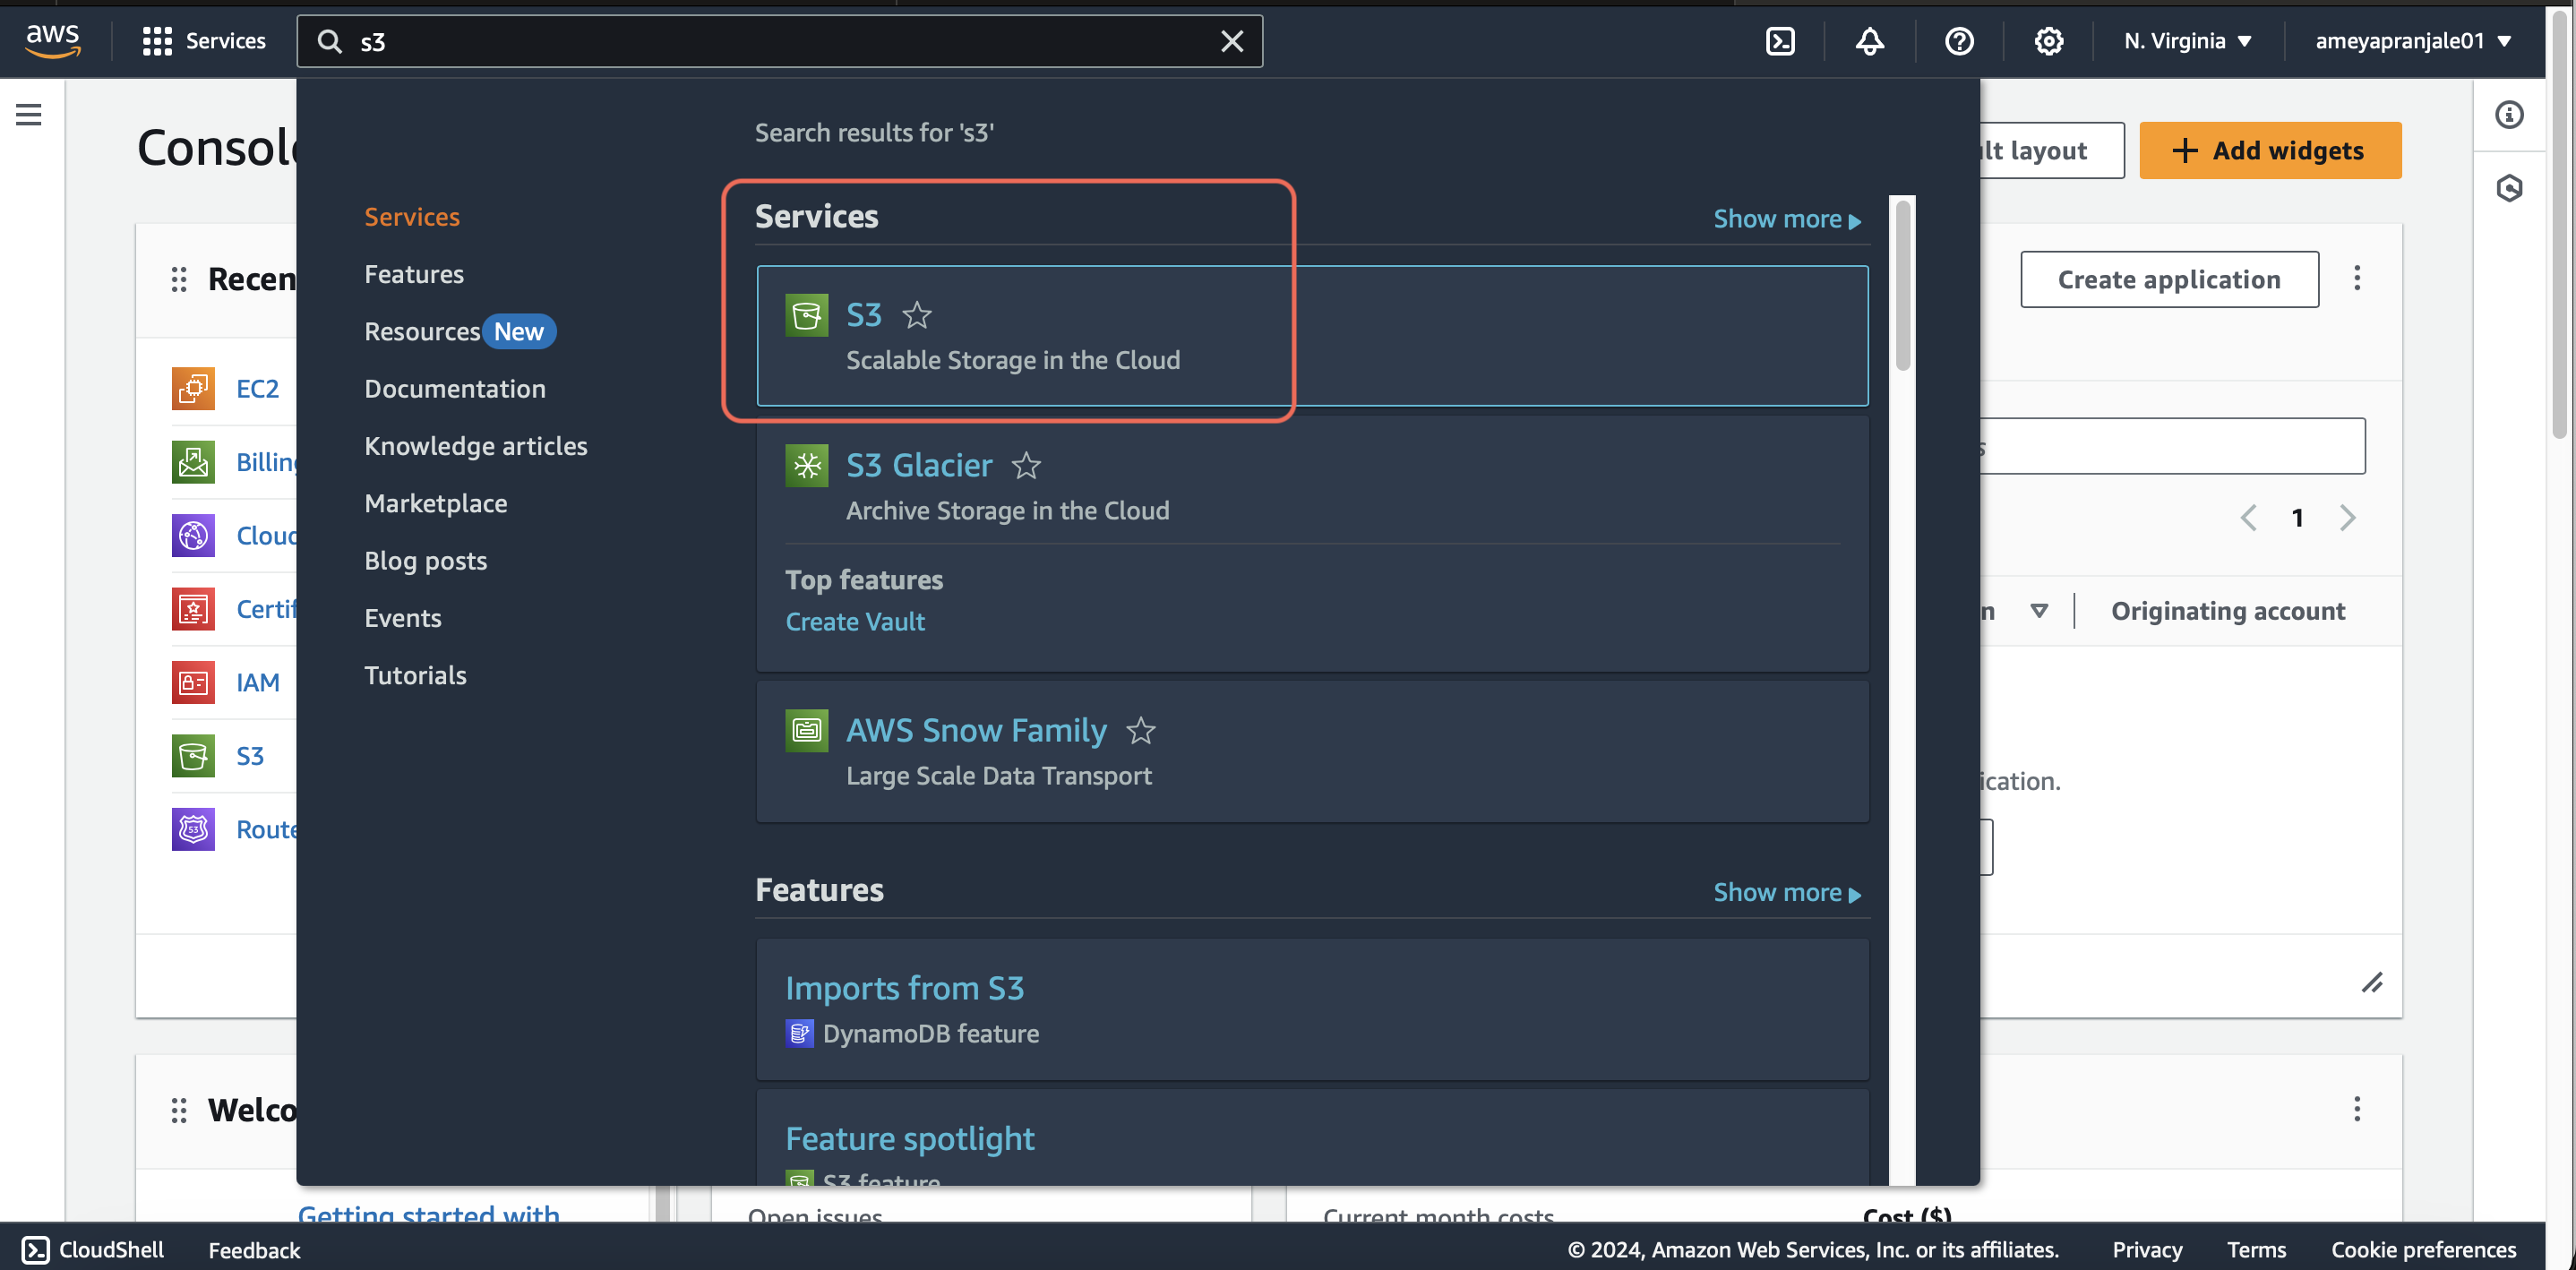Click the S3 Glacier Archive Storage icon
The height and width of the screenshot is (1270, 2576).
click(805, 465)
